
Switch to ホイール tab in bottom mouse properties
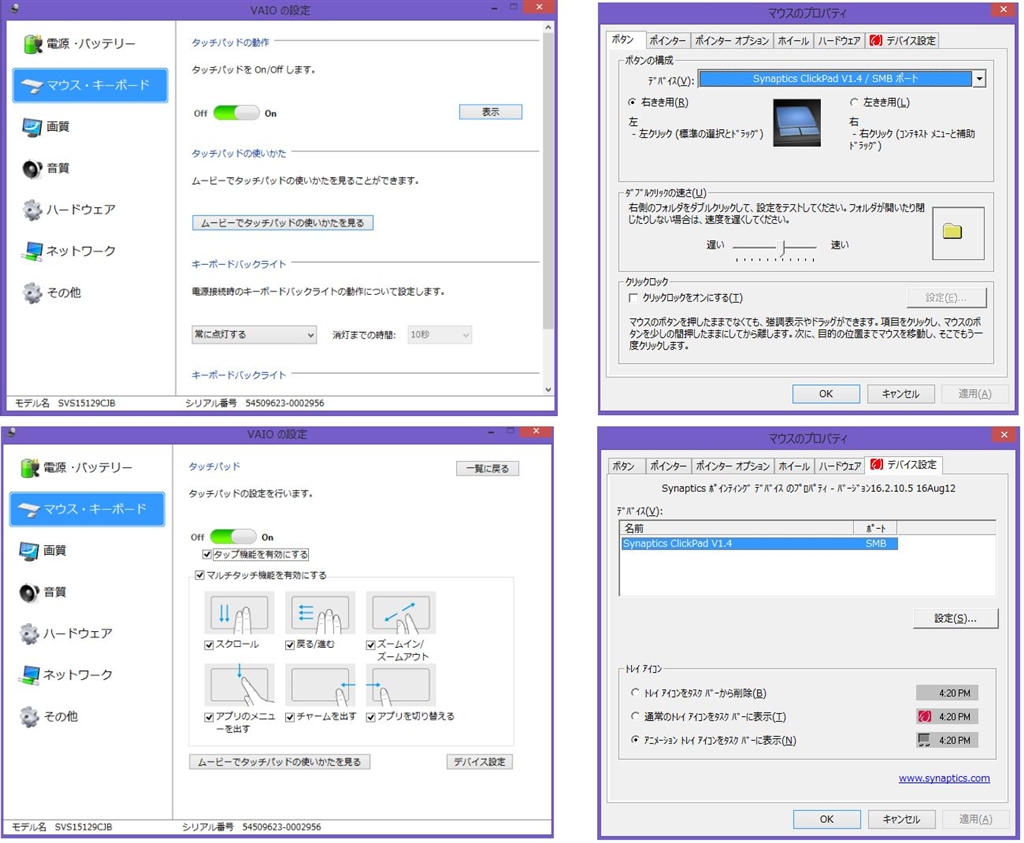click(x=794, y=466)
